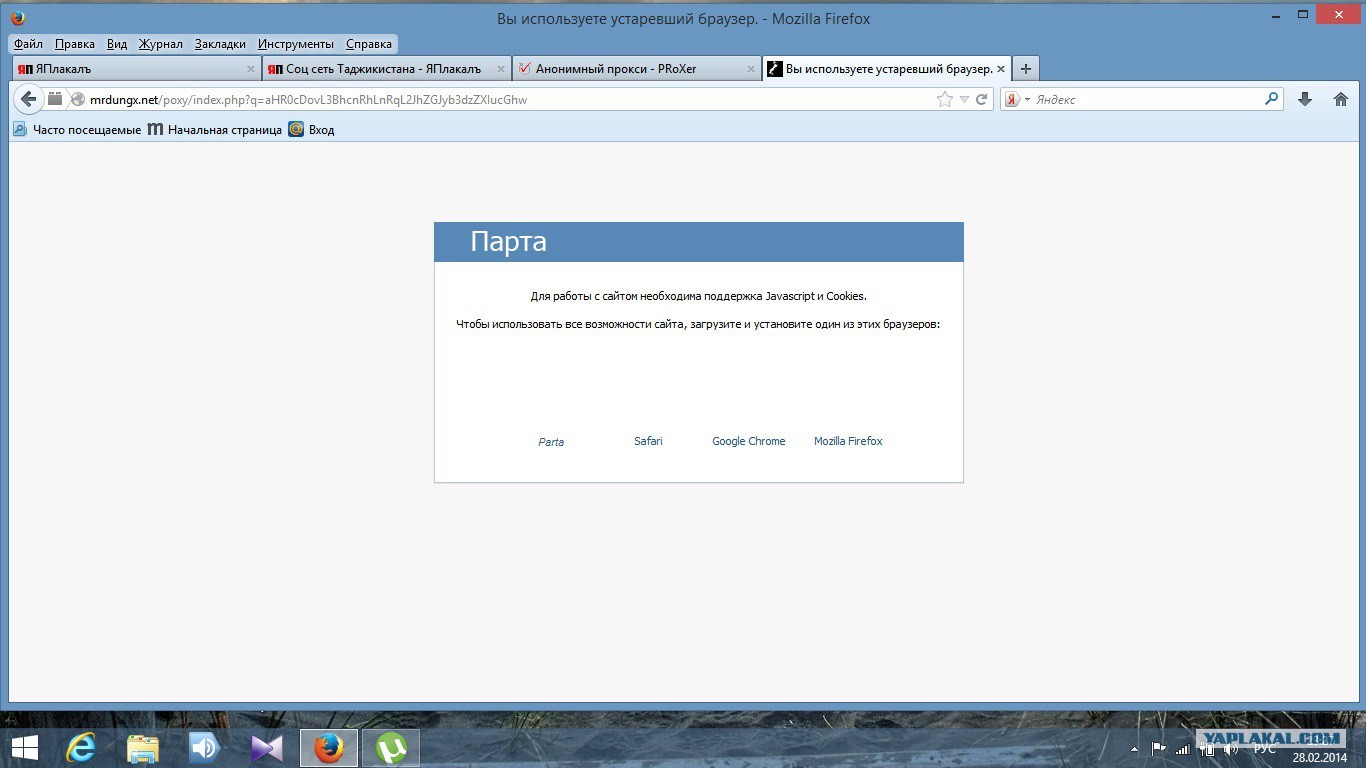Screen dimensions: 1366x768
Task: Bookmark this page with the star icon
Action: click(x=944, y=99)
